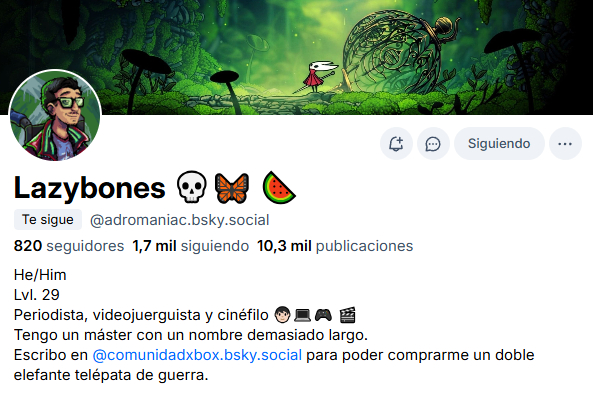This screenshot has width=593, height=406.
Task: Click the Te sigue badge
Action: [48, 220]
